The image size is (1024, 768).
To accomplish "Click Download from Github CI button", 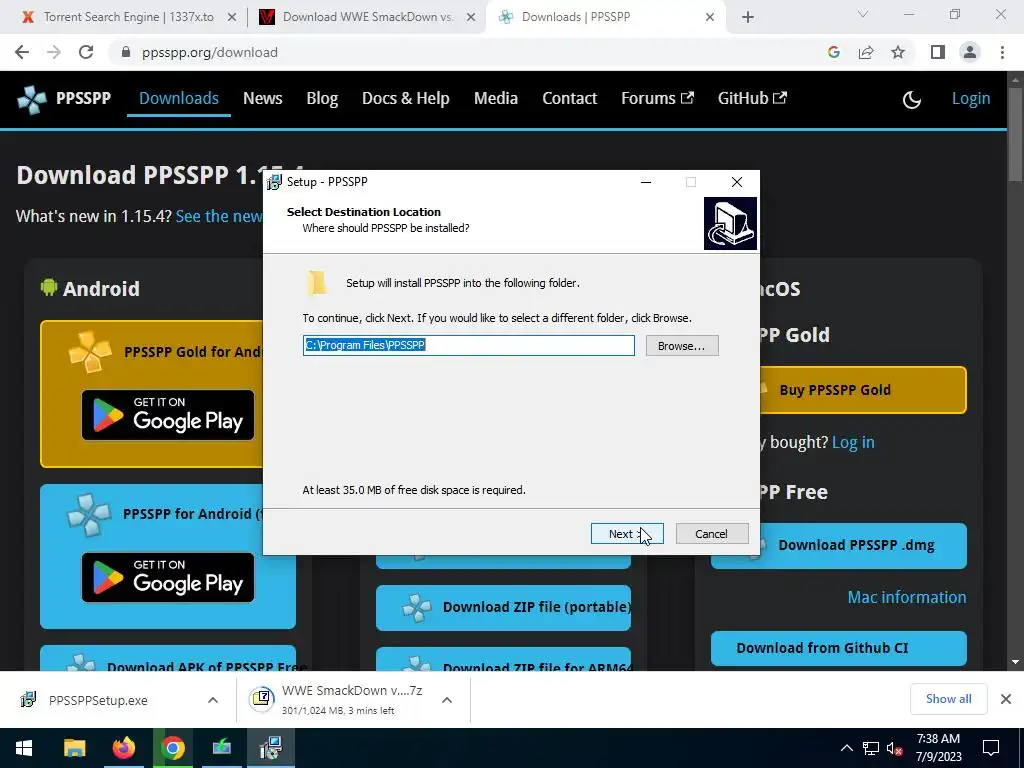I will tap(839, 648).
